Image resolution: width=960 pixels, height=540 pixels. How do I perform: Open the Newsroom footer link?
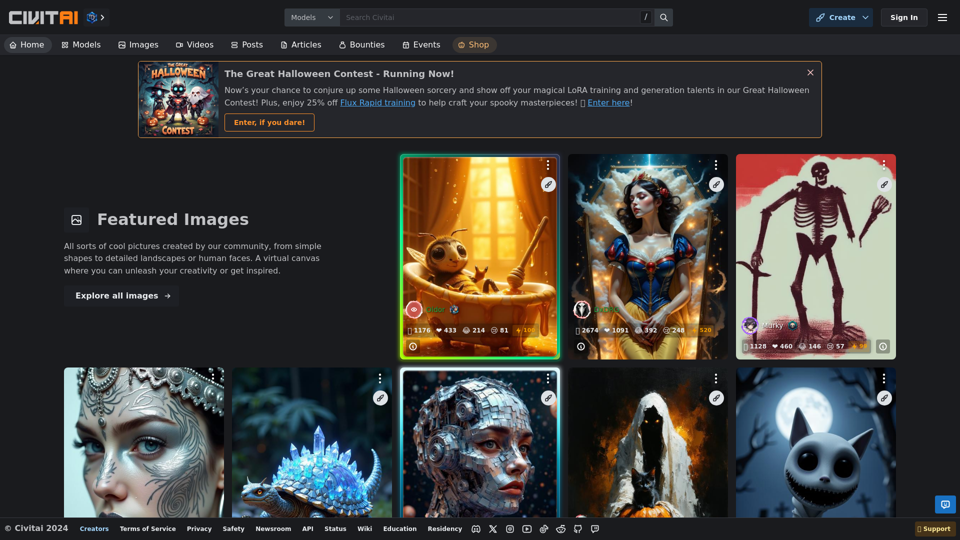coord(273,529)
